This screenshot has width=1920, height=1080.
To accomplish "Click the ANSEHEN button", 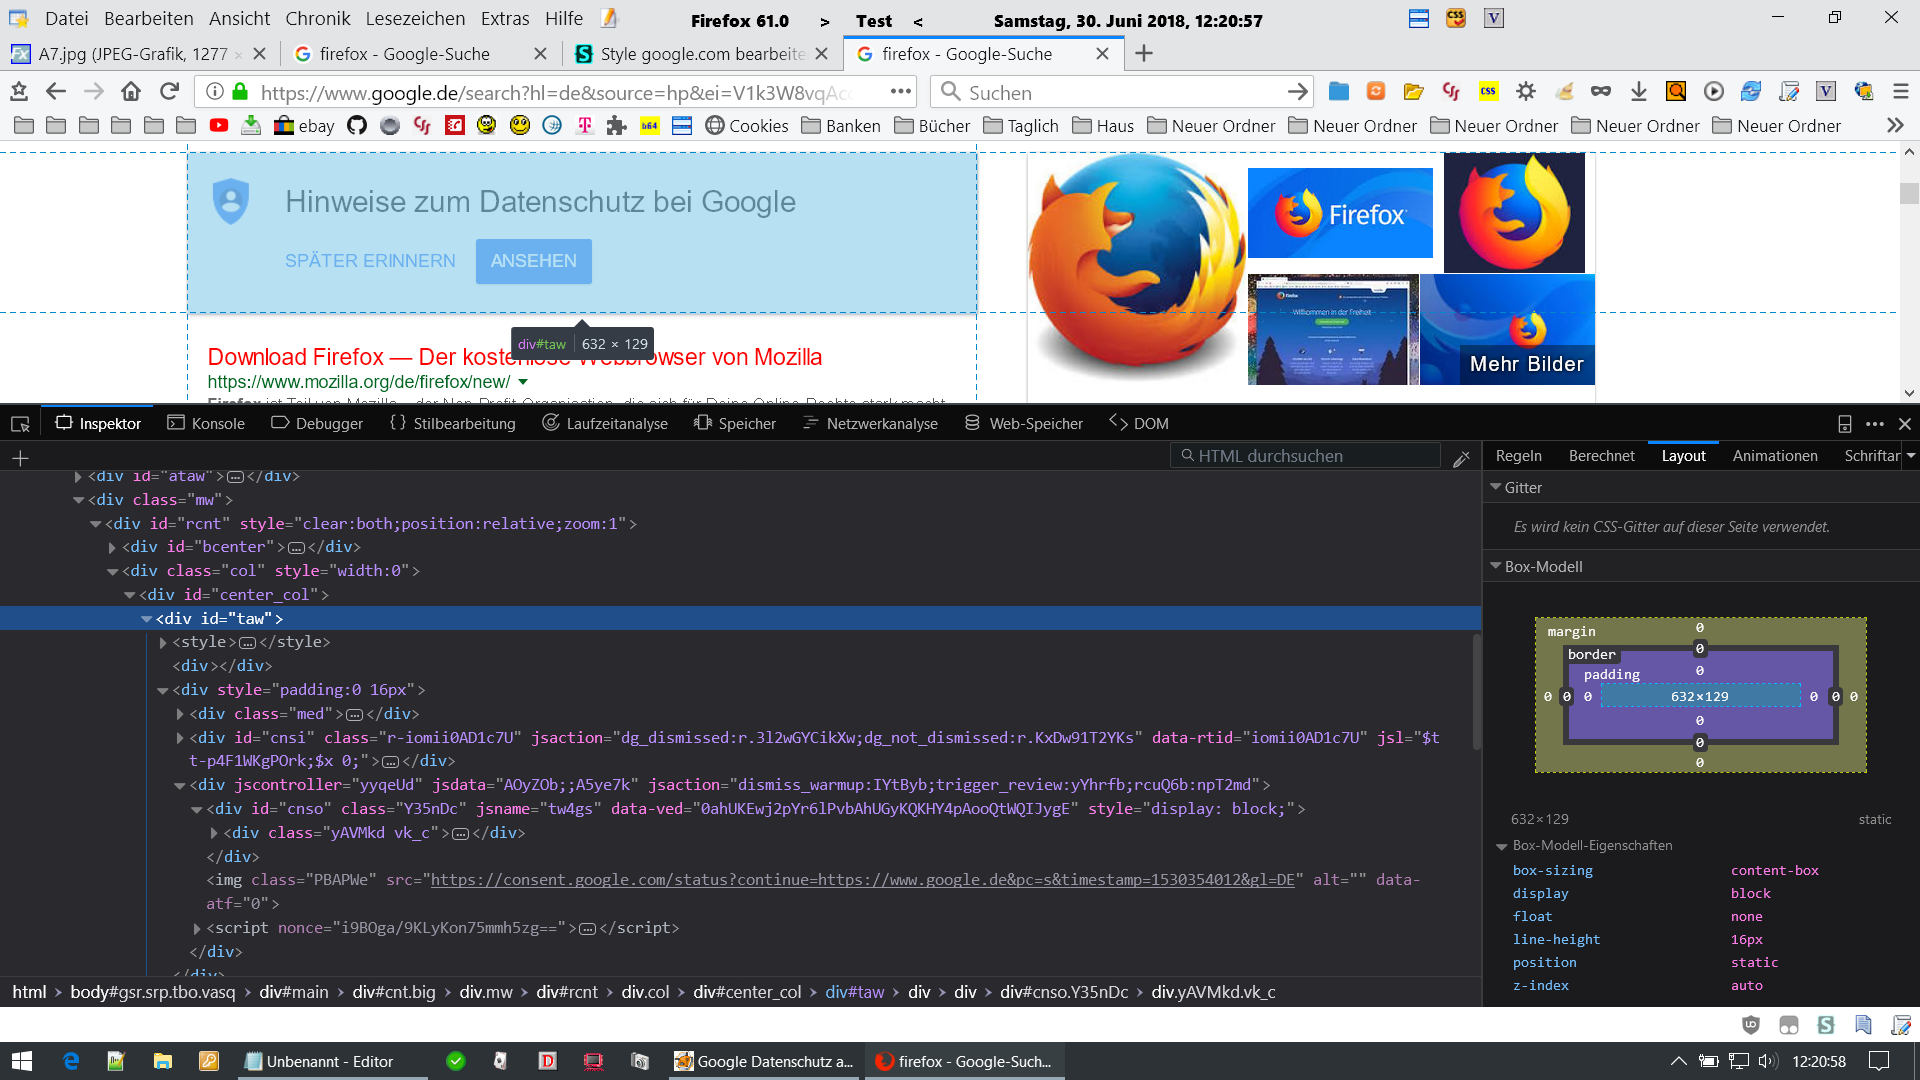I will pyautogui.click(x=533, y=261).
